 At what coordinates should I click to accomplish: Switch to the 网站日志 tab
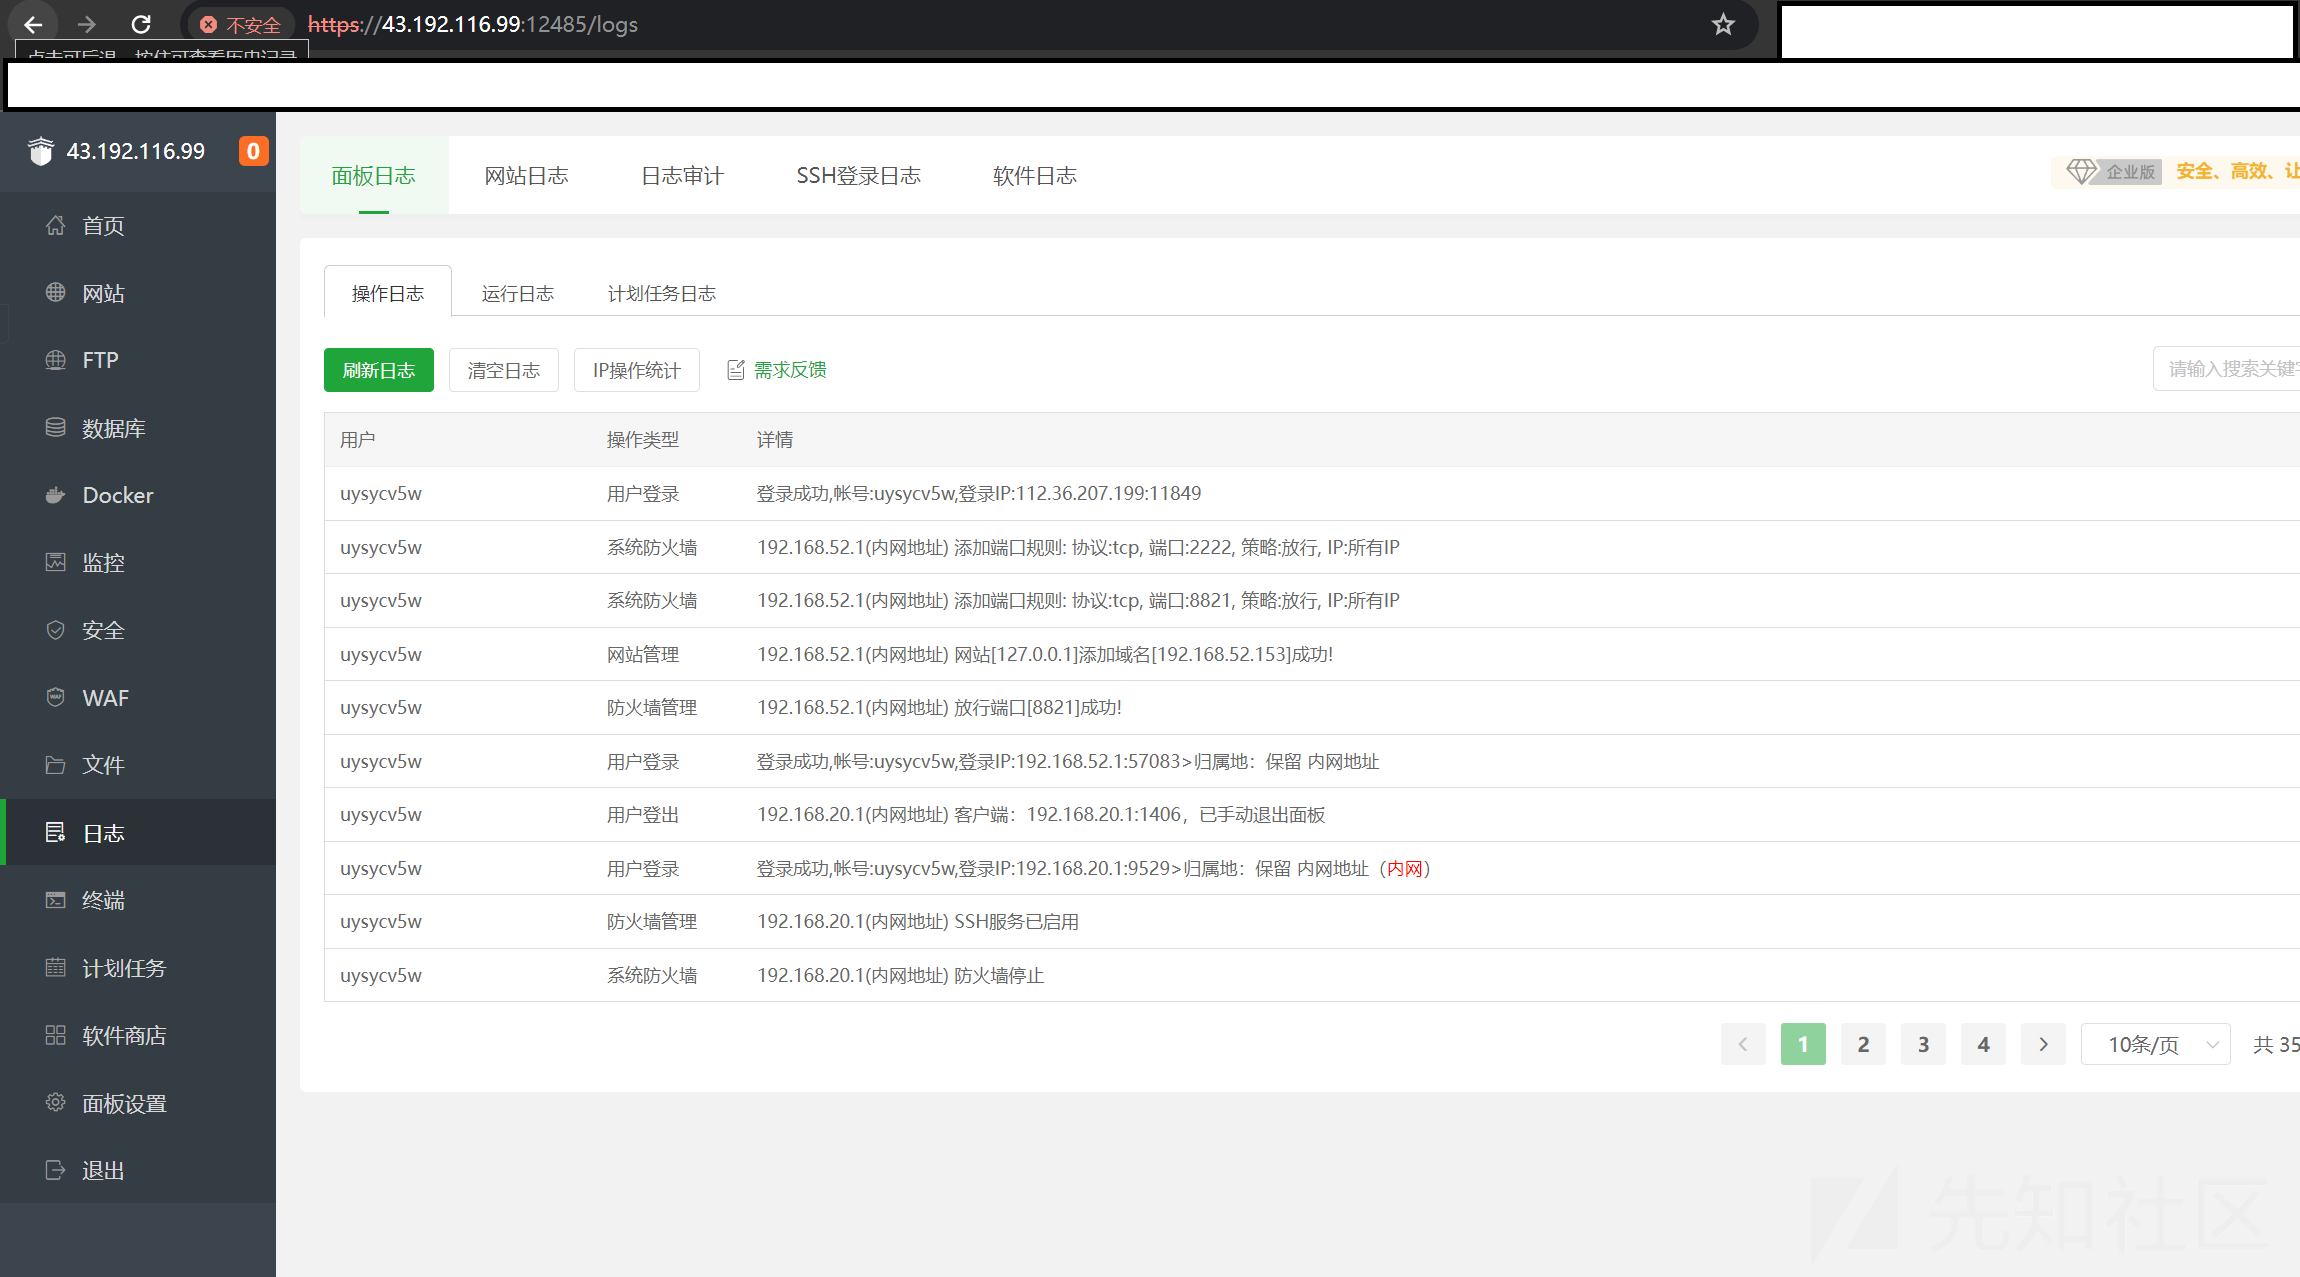[x=526, y=175]
